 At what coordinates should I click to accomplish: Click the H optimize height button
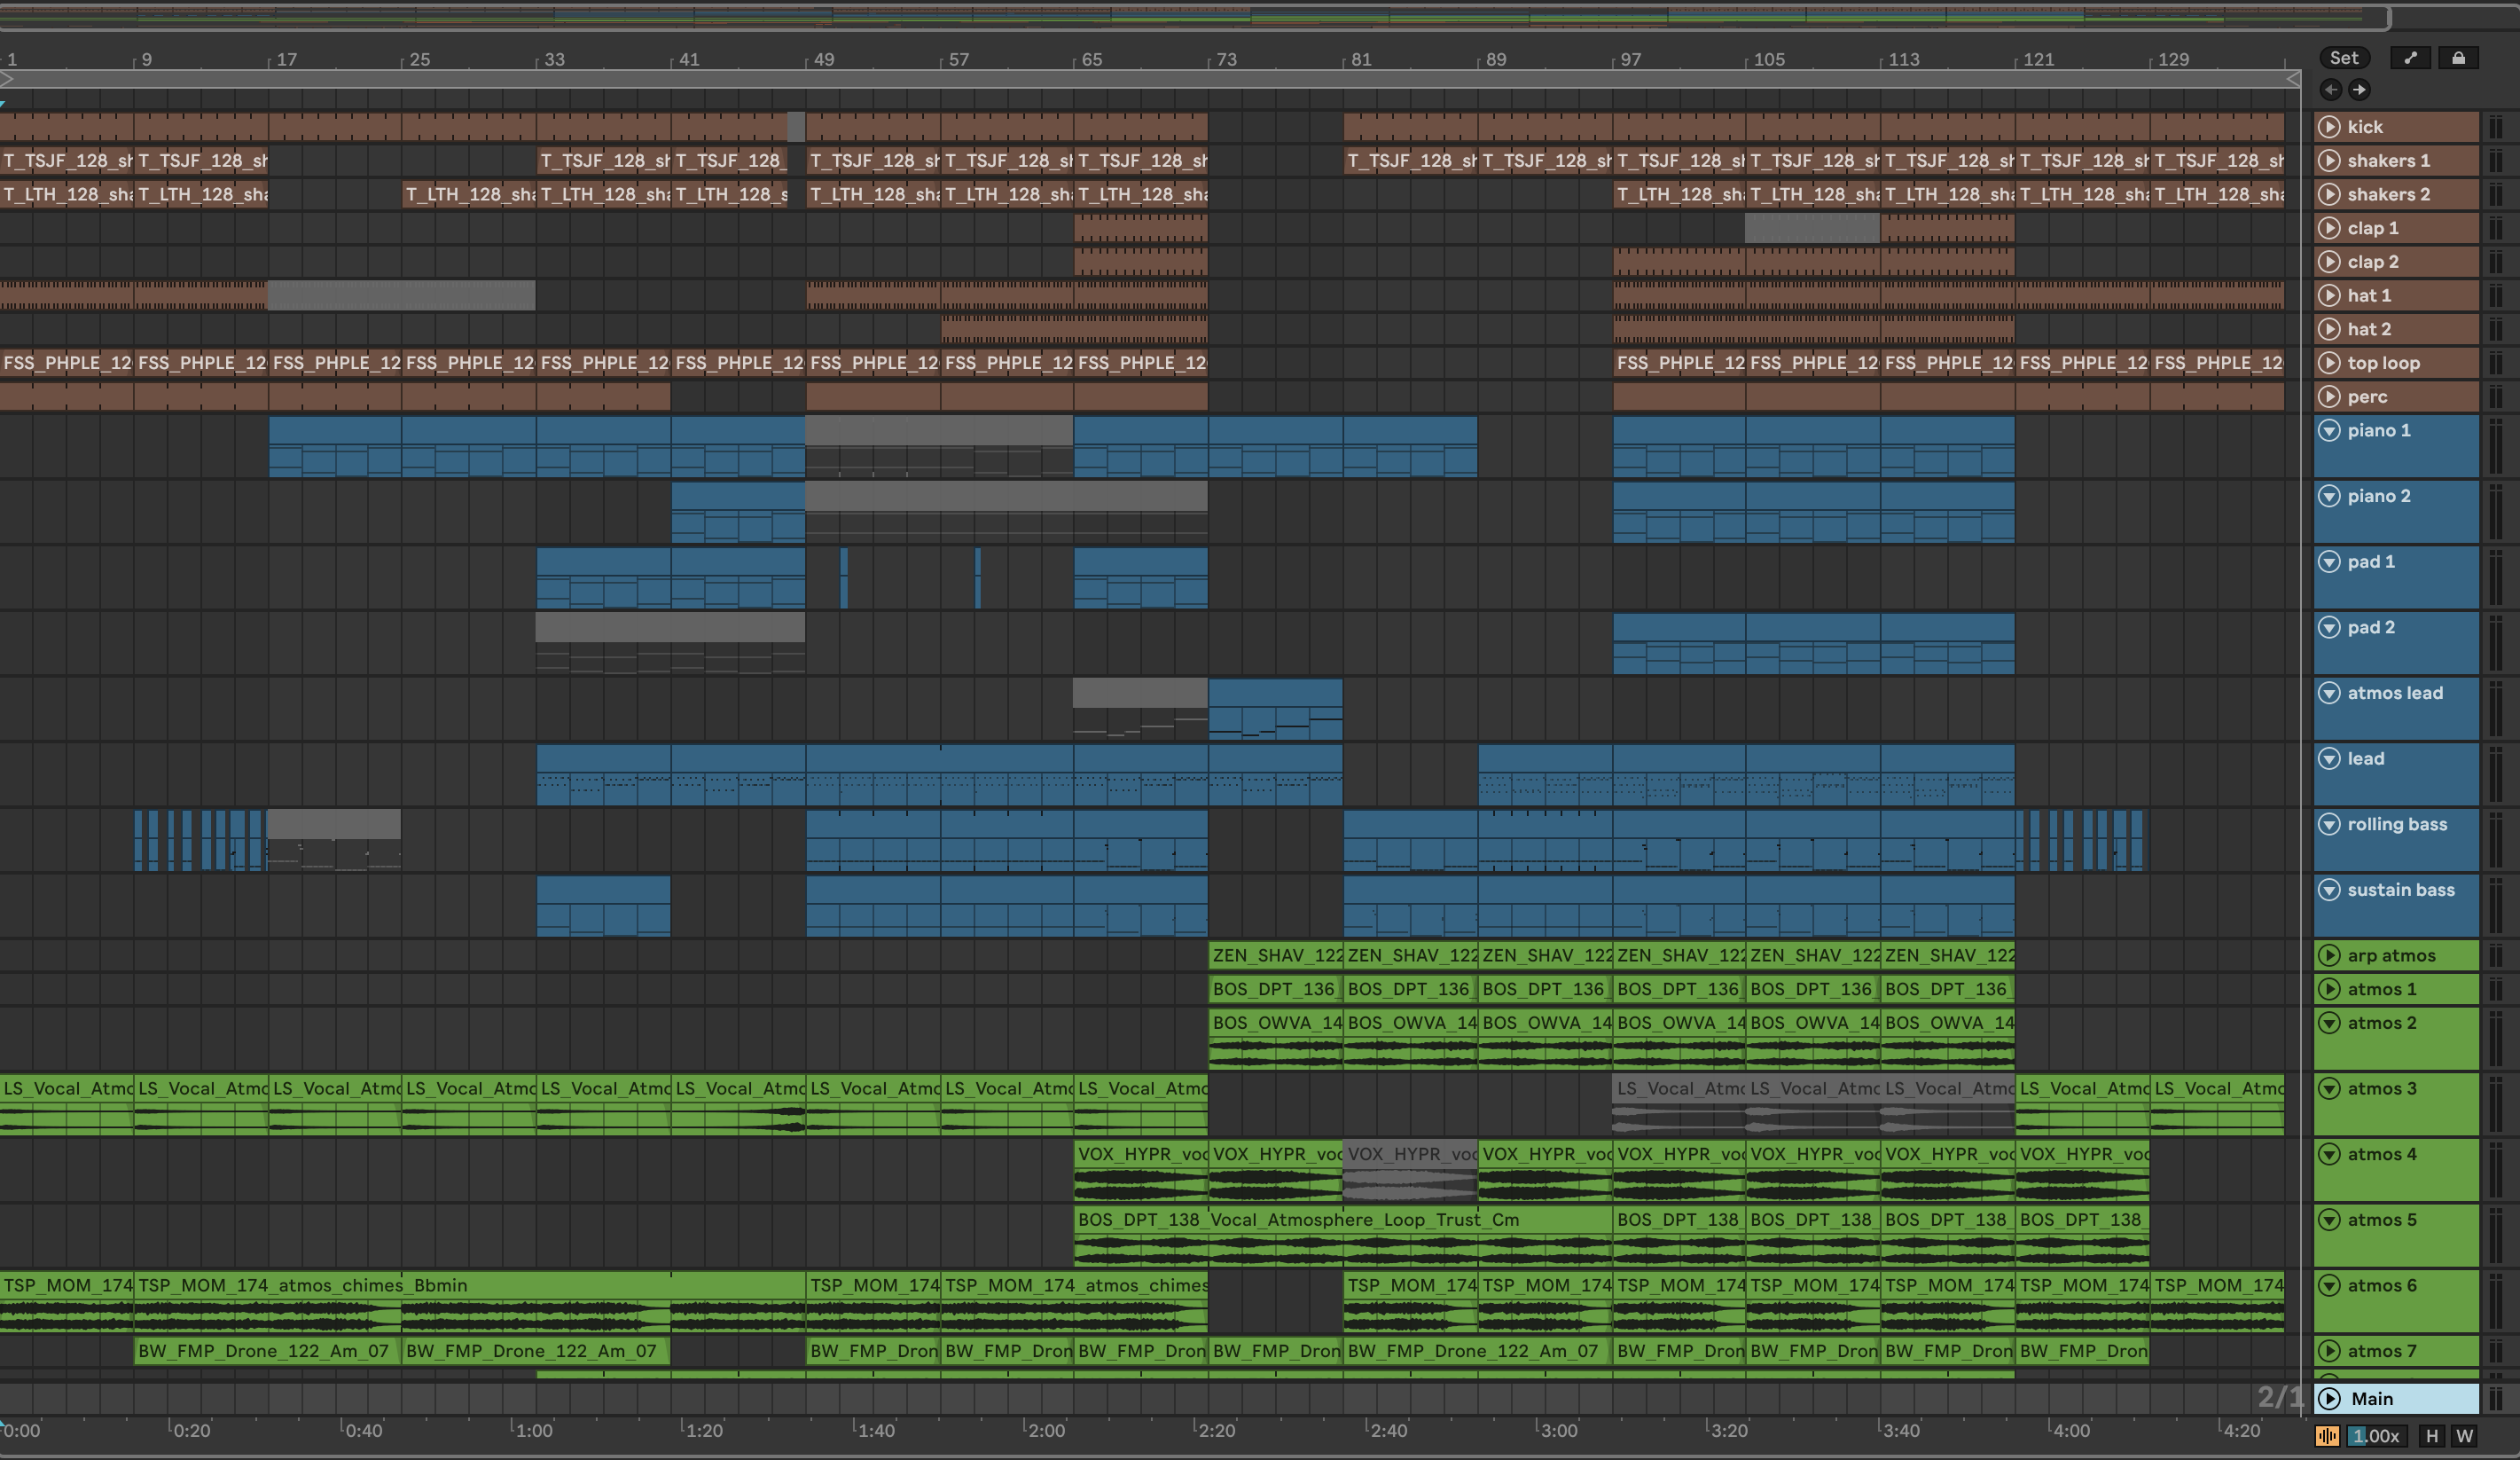(2431, 1436)
